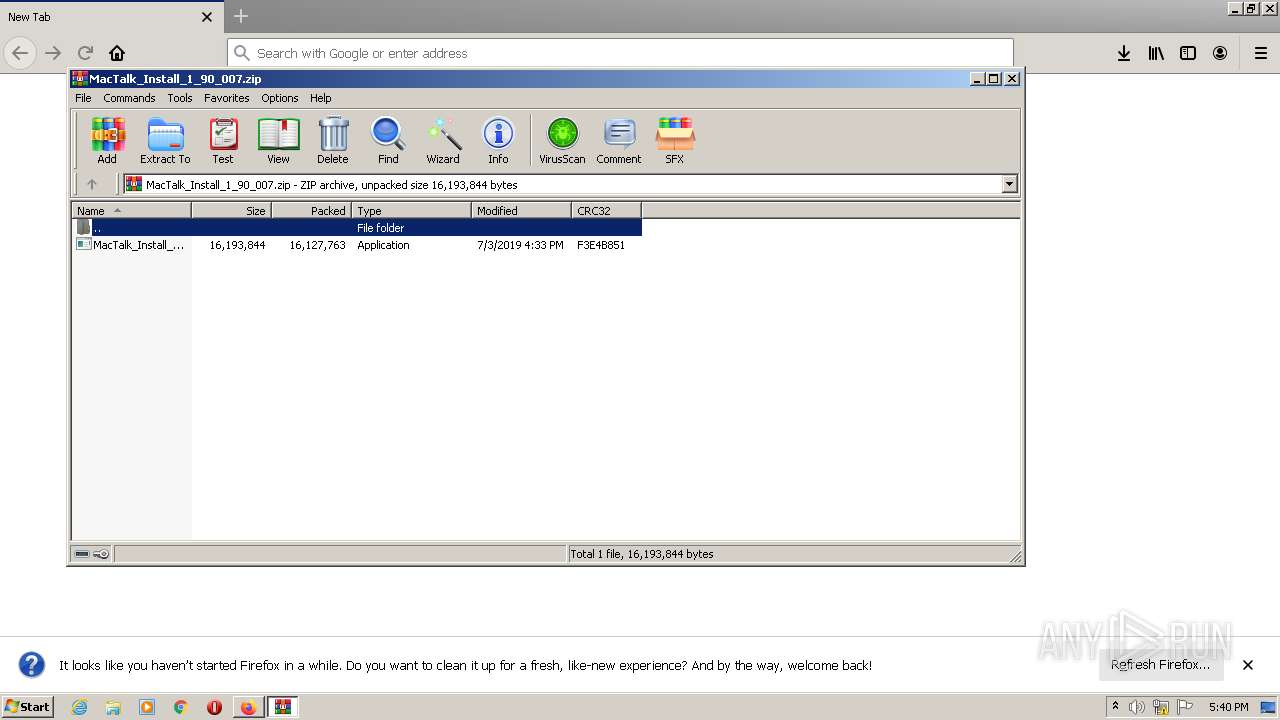Click the drive/key status bar icon
This screenshot has height=720, width=1280.
pyautogui.click(x=92, y=554)
